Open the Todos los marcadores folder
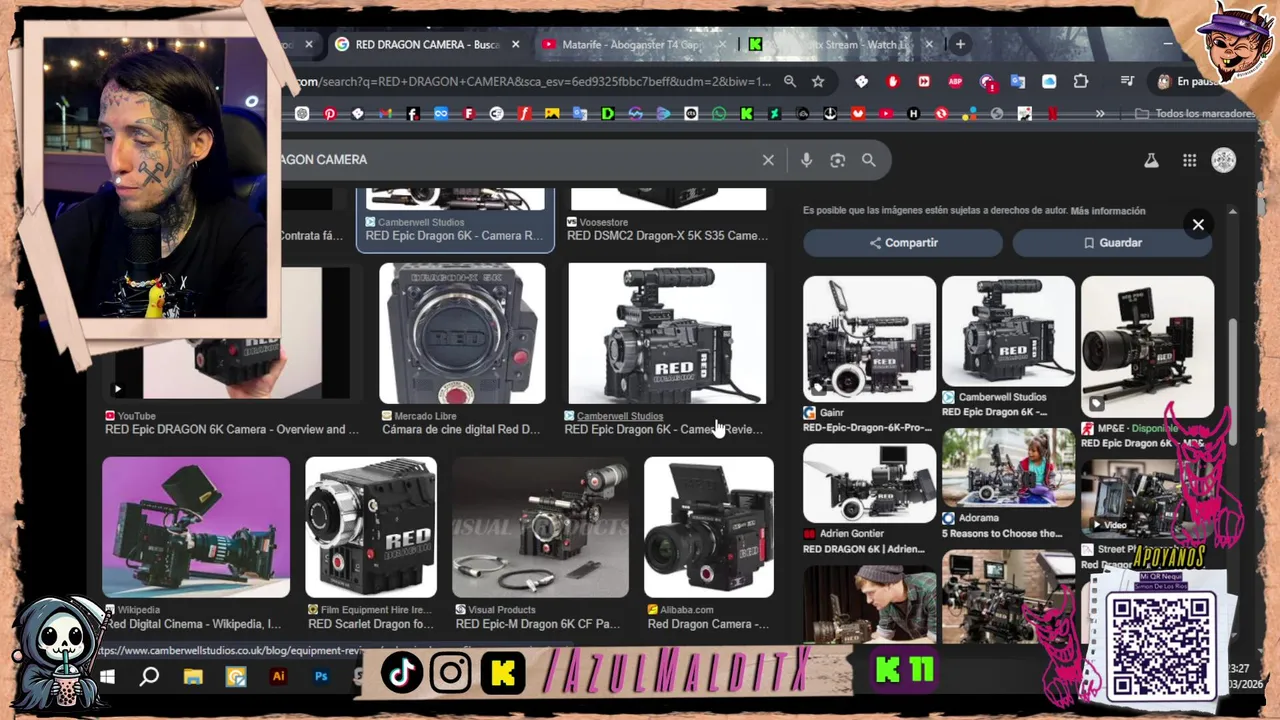The image size is (1280, 720). 1194,114
